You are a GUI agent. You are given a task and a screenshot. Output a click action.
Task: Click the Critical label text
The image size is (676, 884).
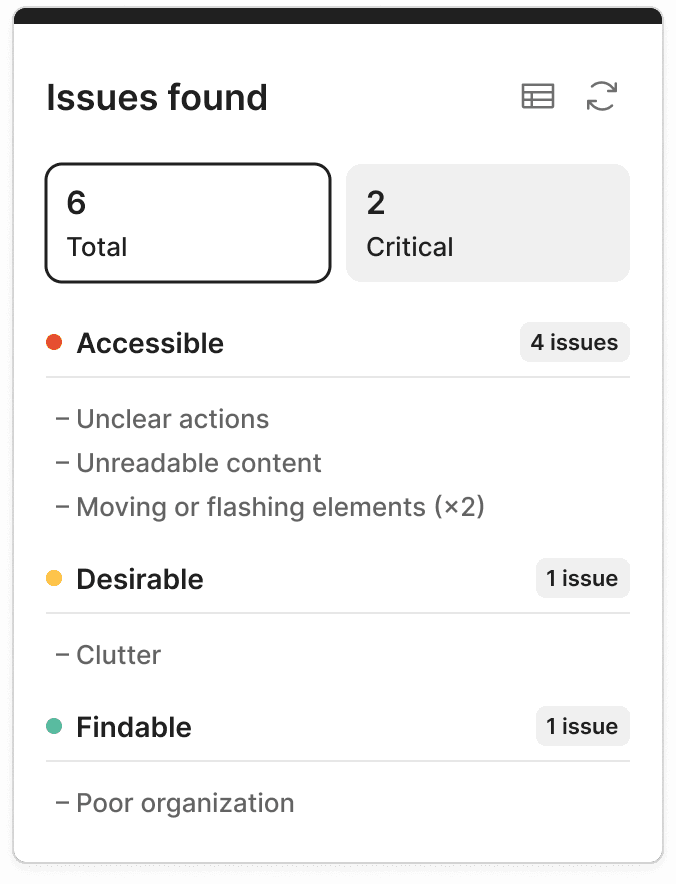pyautogui.click(x=410, y=247)
